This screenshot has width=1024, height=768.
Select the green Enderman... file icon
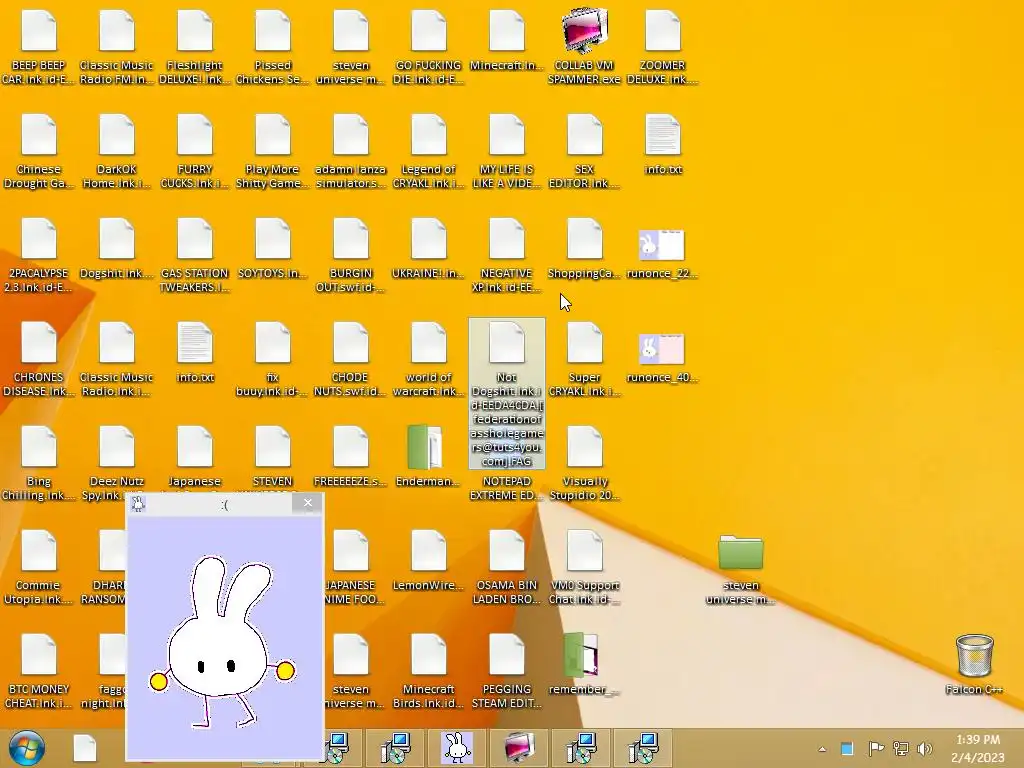click(x=426, y=456)
